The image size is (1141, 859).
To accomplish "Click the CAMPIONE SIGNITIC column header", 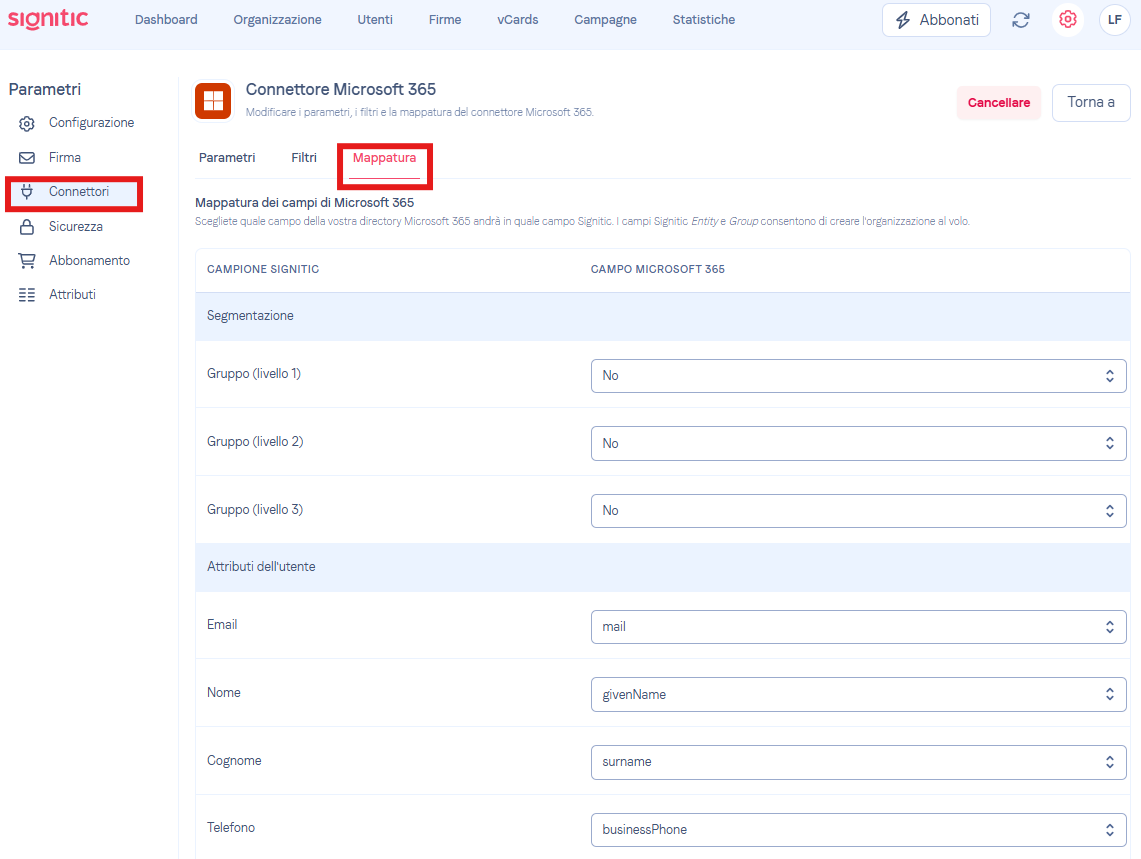I will click(263, 269).
